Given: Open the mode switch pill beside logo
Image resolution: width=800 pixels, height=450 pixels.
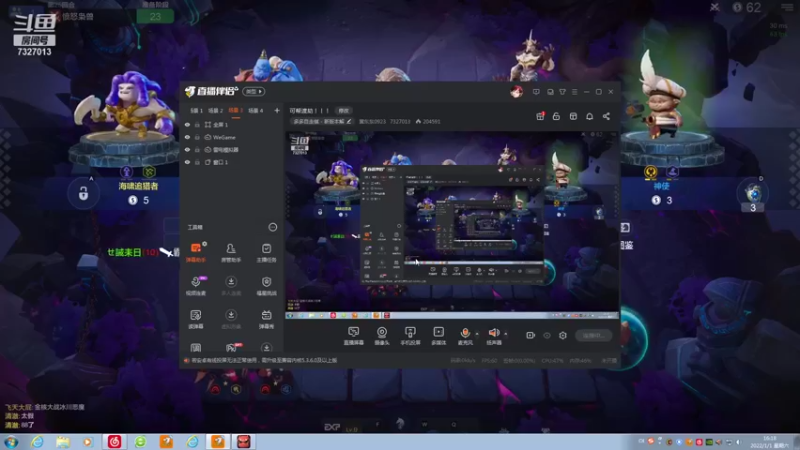Looking at the screenshot, I should 254,92.
